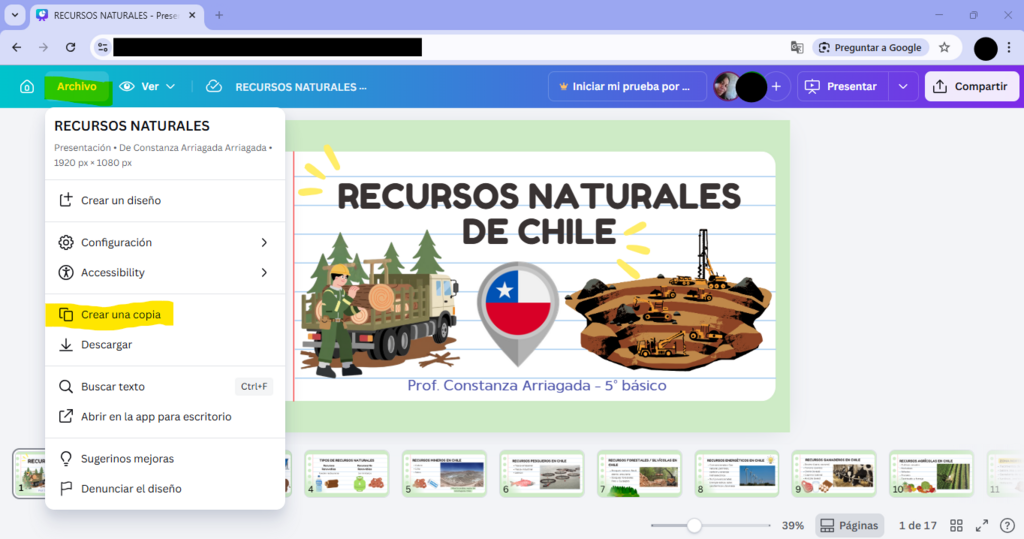Choose Buscar texto option
Viewport: 1024px width, 539px height.
pyautogui.click(x=165, y=386)
